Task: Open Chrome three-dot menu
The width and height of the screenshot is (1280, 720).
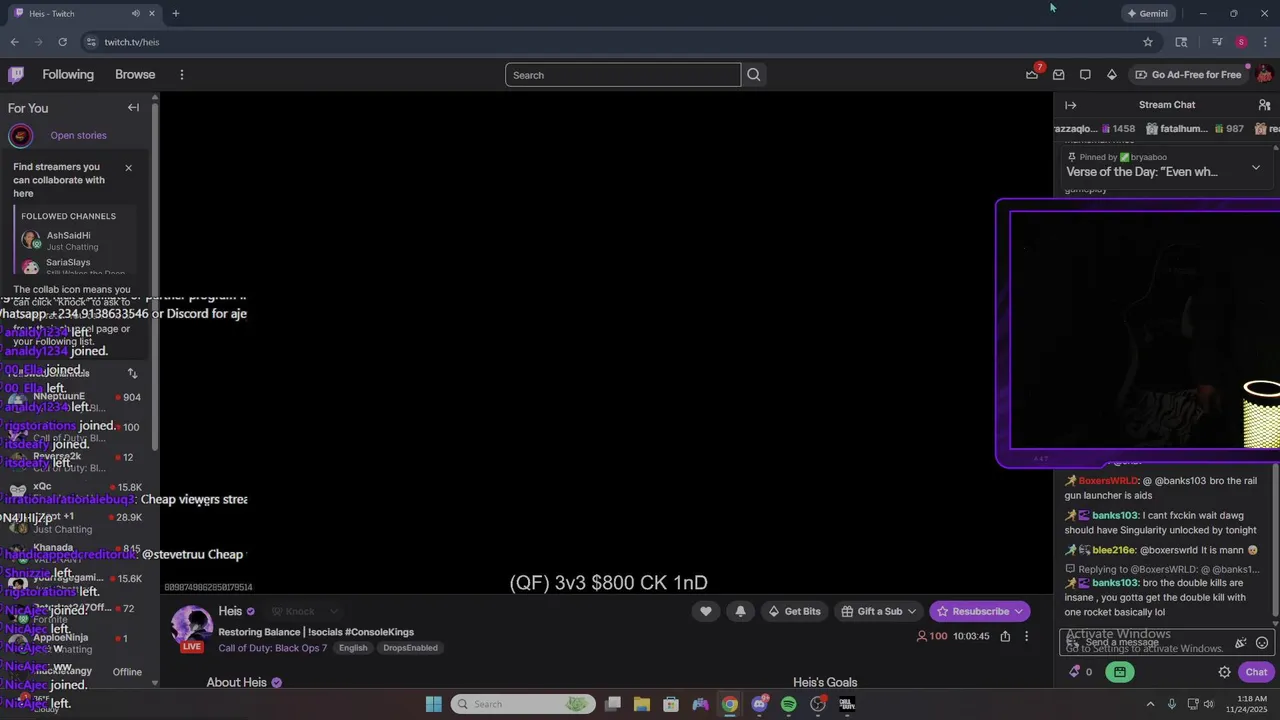Action: [1264, 42]
